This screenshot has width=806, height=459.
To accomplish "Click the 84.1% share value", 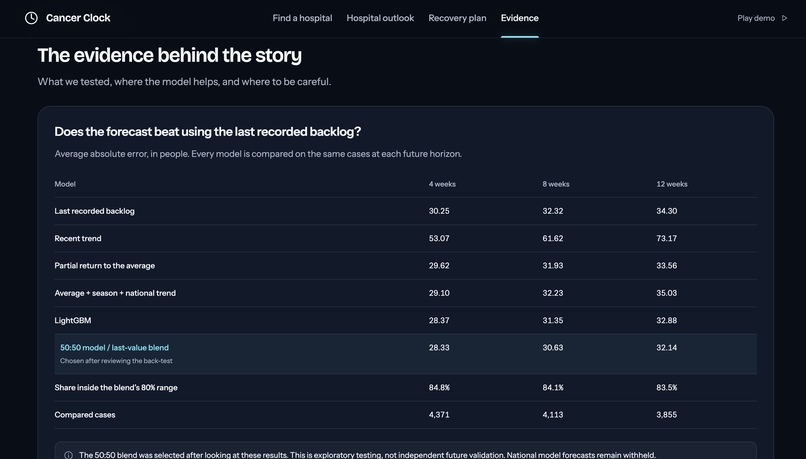I will tap(553, 388).
